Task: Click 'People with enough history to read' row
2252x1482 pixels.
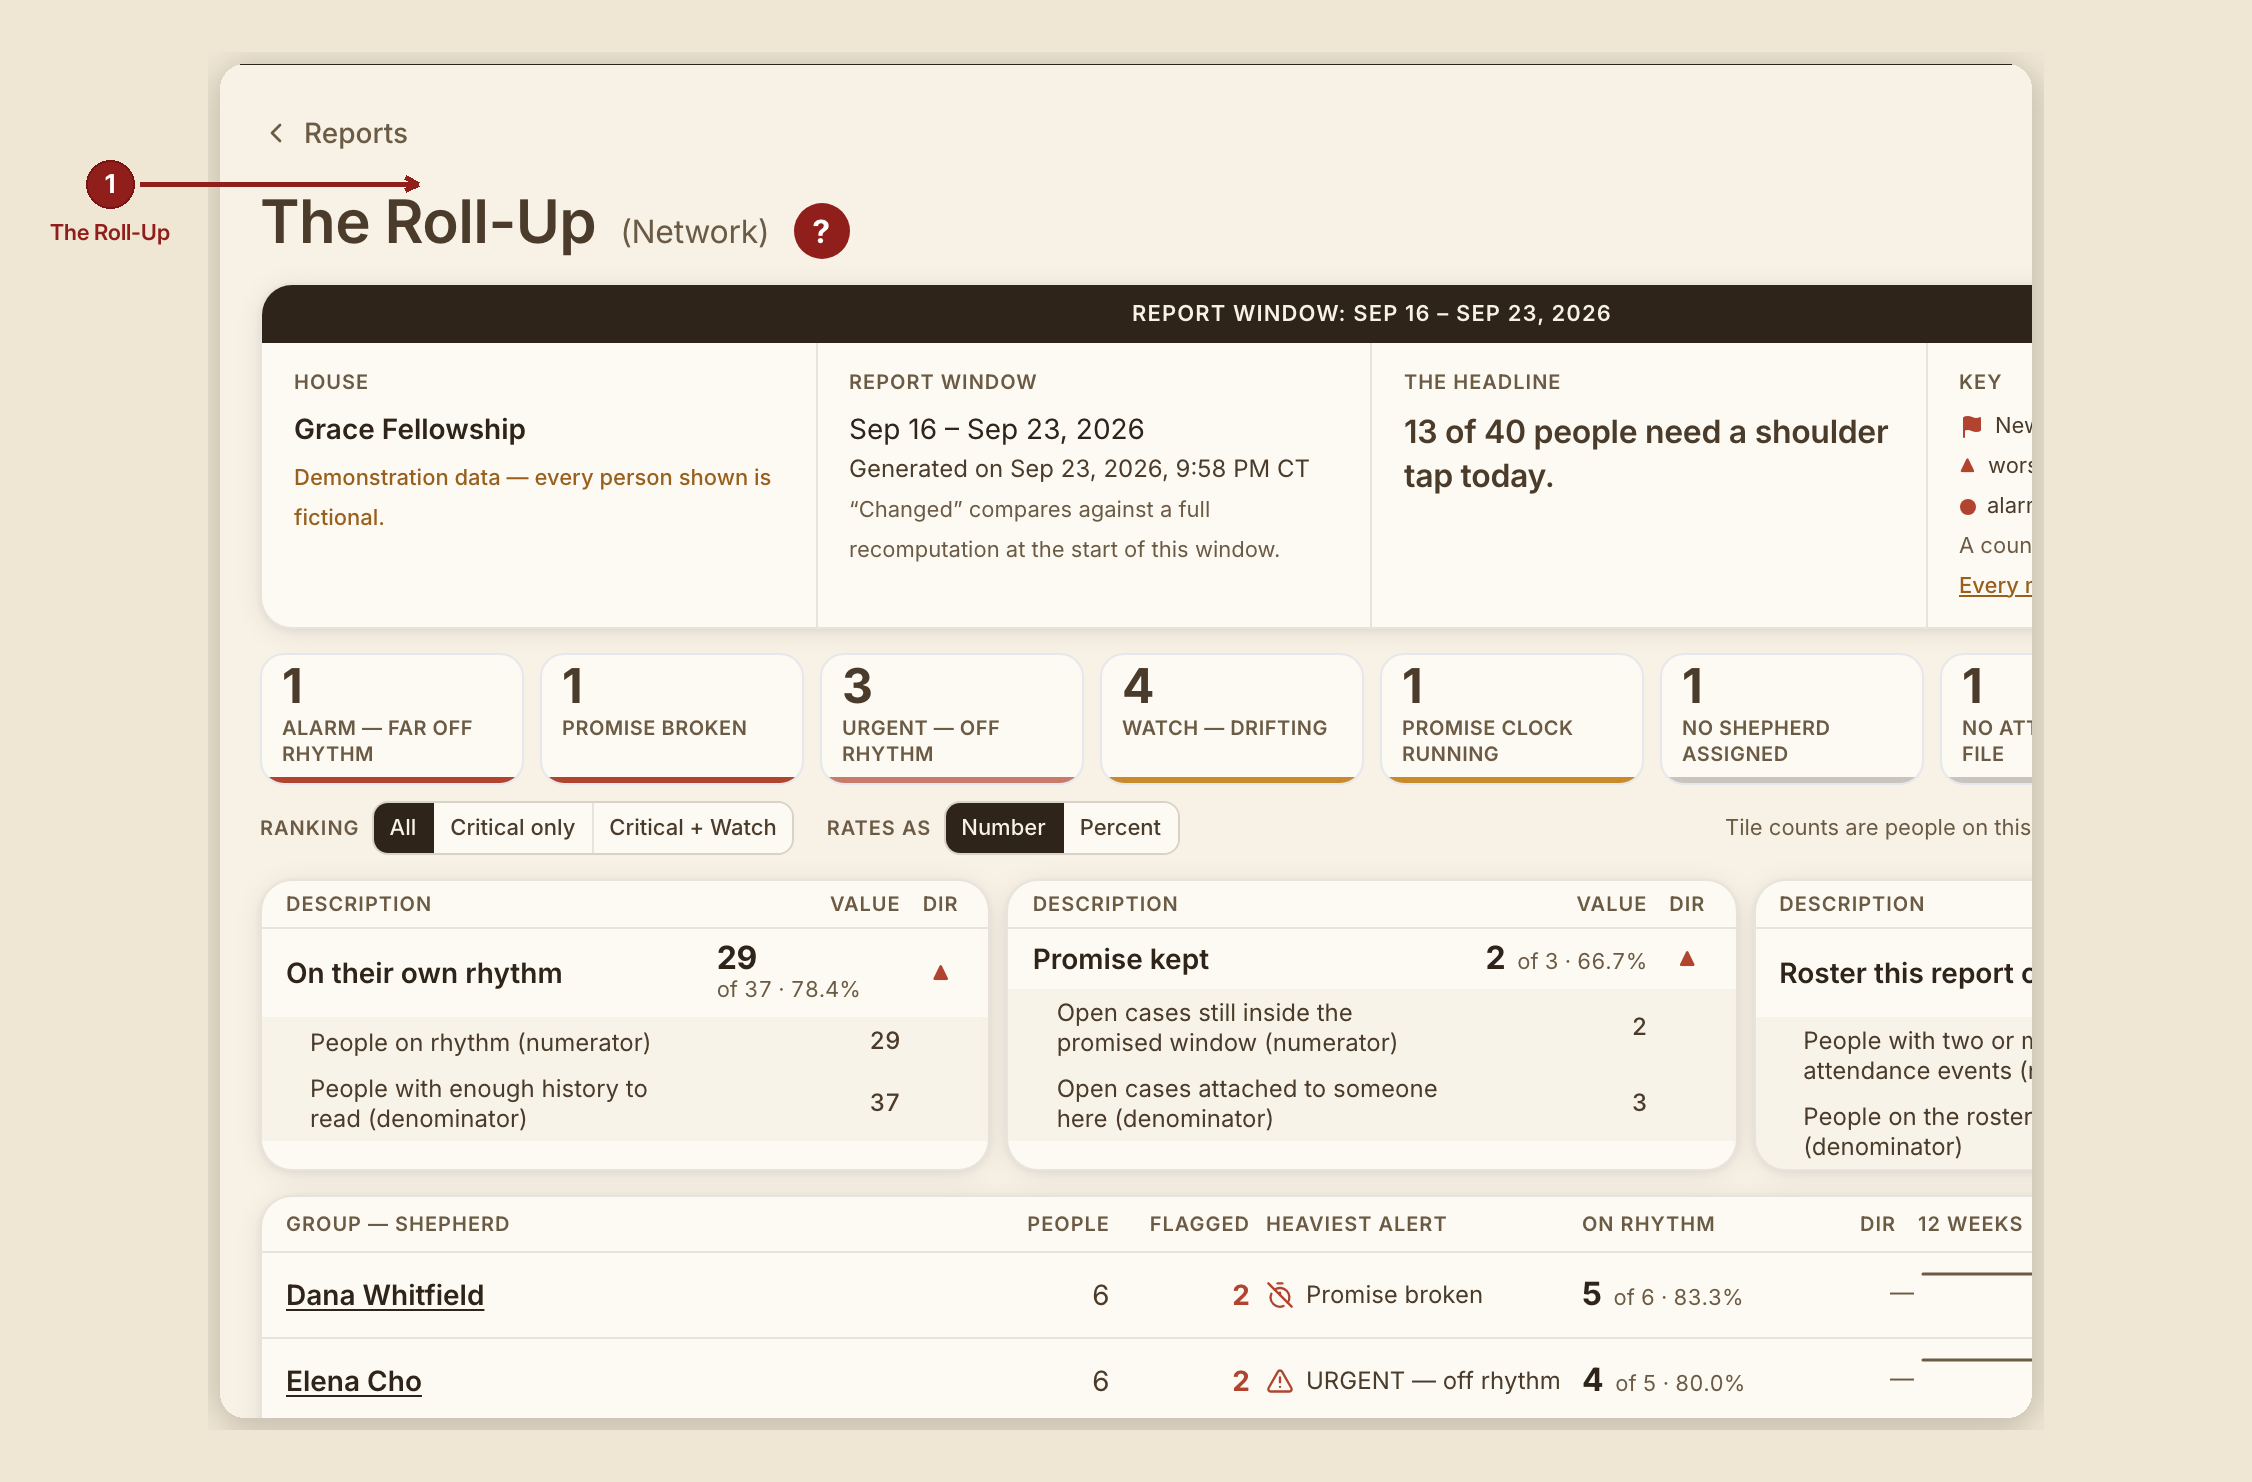Action: point(625,1103)
